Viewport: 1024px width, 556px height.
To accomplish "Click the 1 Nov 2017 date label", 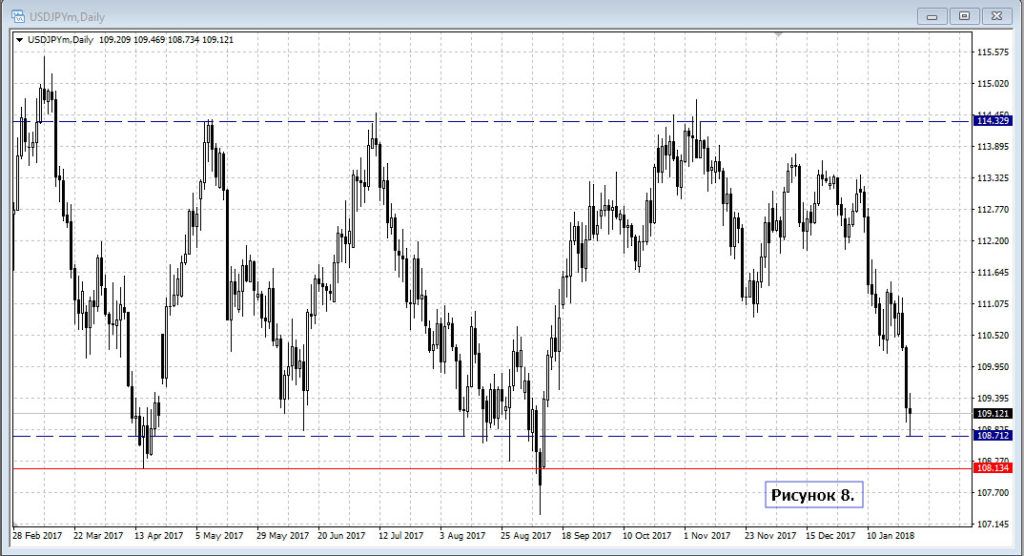I will point(707,535).
